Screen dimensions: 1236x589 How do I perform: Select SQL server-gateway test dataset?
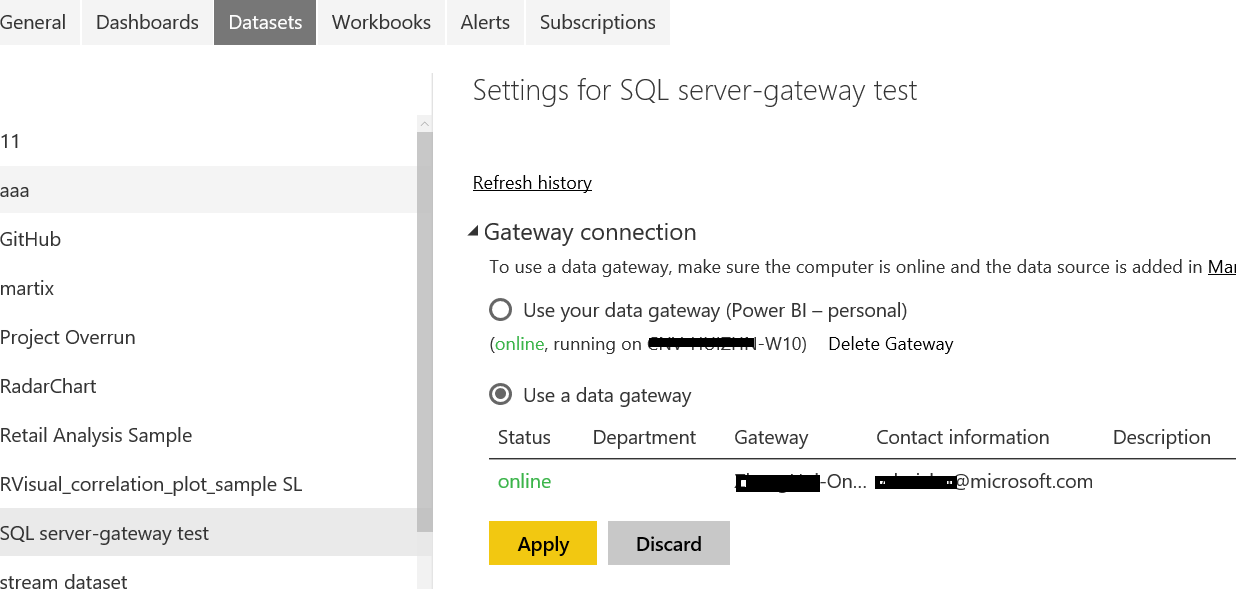click(208, 533)
